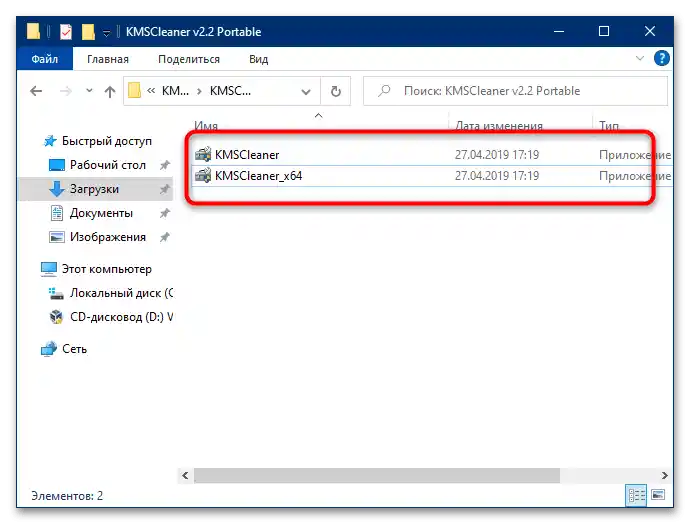Image resolution: width=690 pixels, height=524 pixels.
Task: Click the KMSC... breadcrumb segment
Action: (x=230, y=91)
